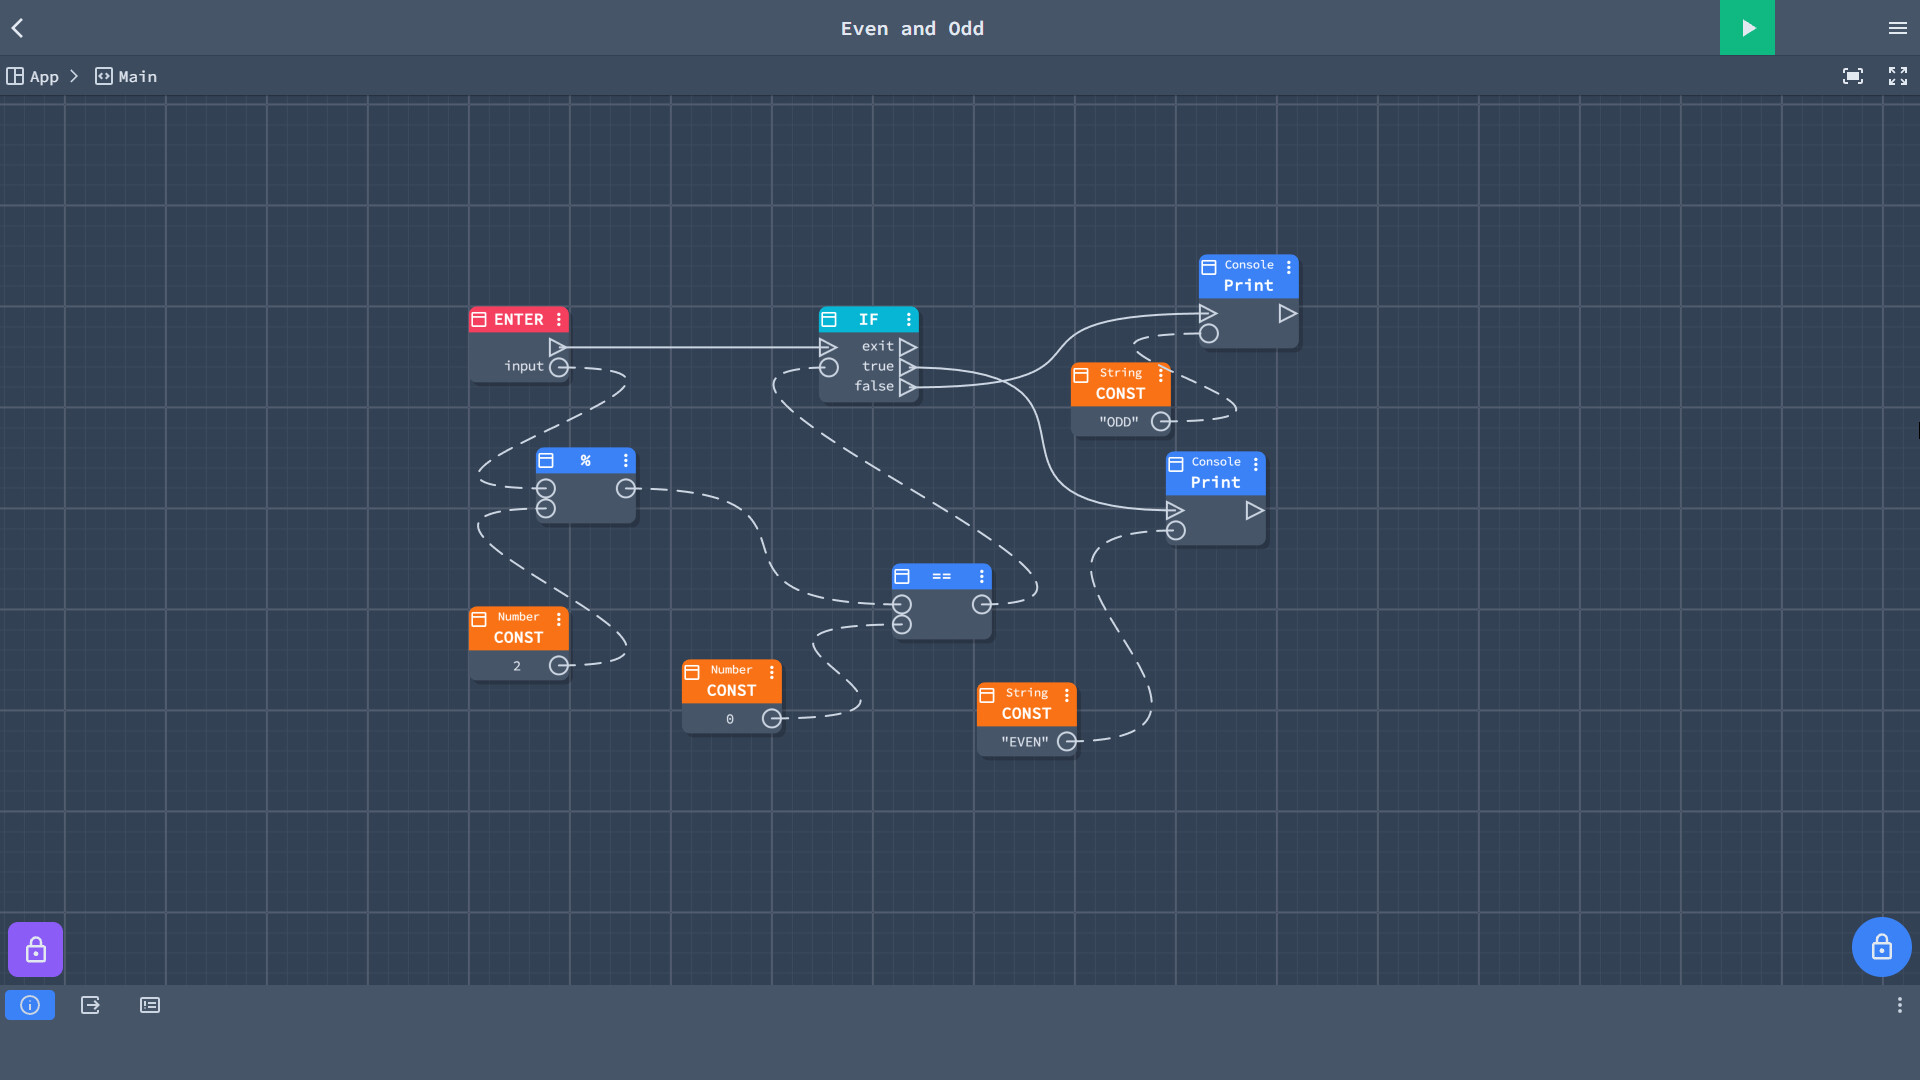The height and width of the screenshot is (1080, 1920).
Task: Open the % node options menu
Action: [x=626, y=461]
